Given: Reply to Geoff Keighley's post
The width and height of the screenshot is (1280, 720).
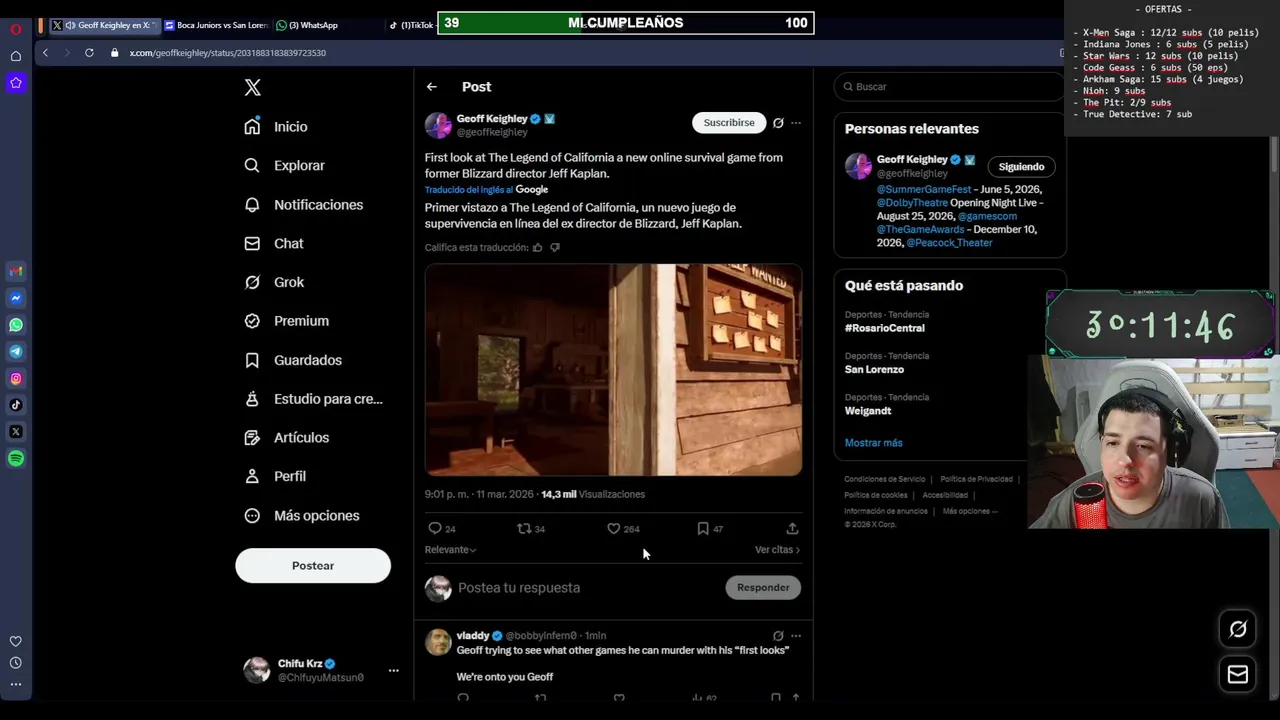Looking at the screenshot, I should (435, 528).
